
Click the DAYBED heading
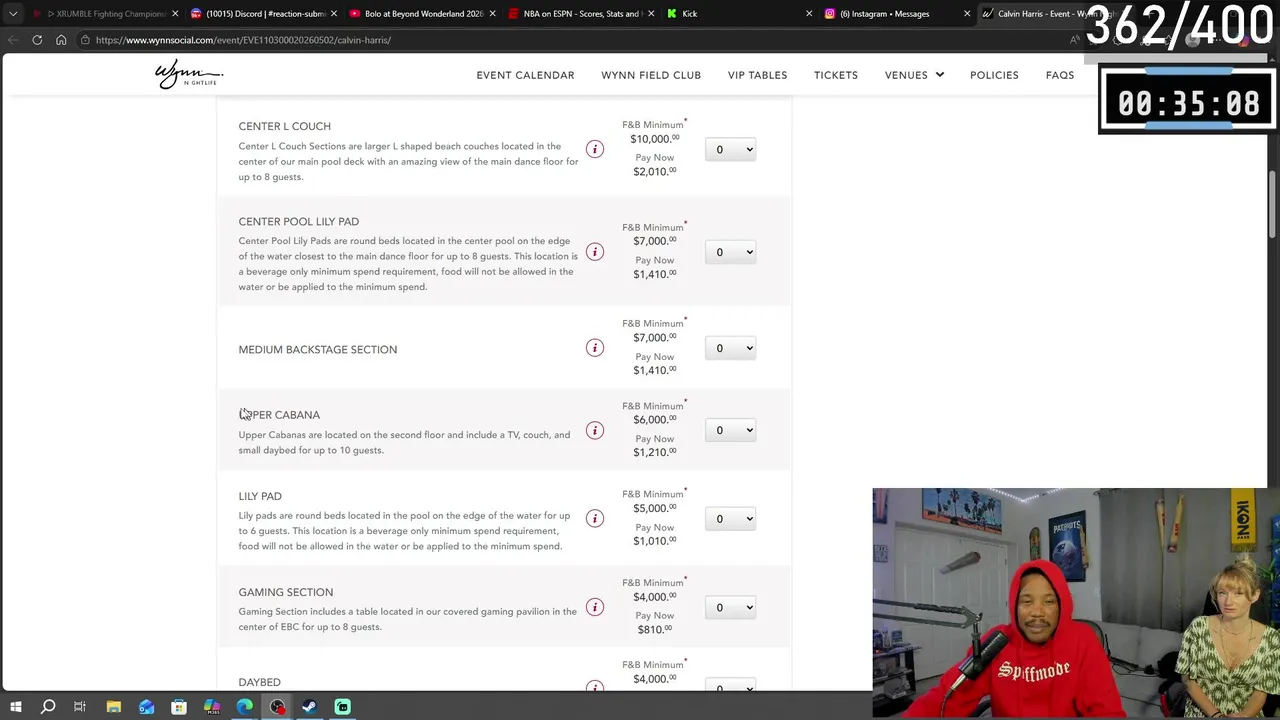(x=259, y=682)
